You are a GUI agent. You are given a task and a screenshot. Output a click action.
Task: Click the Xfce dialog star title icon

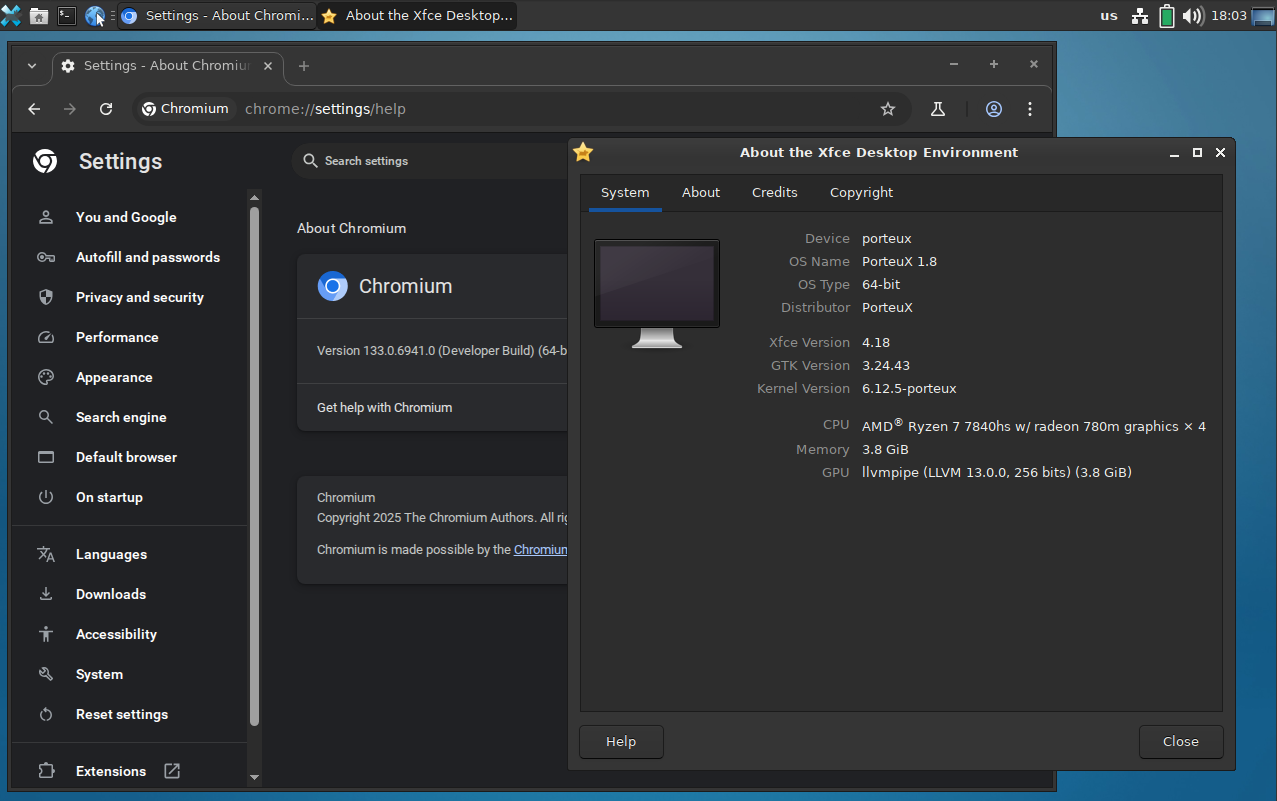coord(583,152)
